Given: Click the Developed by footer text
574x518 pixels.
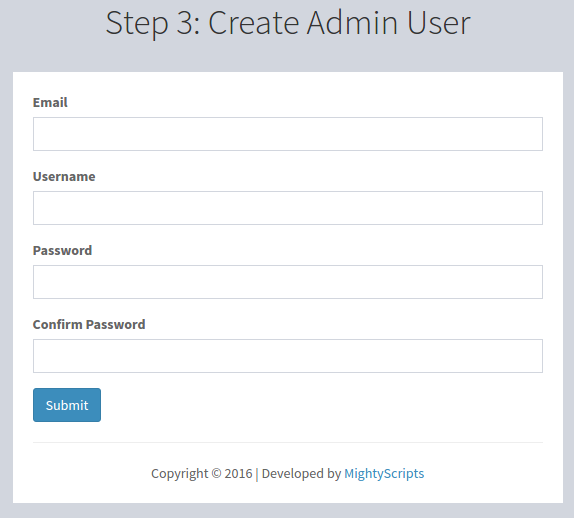Looking at the screenshot, I should pyautogui.click(x=301, y=473).
